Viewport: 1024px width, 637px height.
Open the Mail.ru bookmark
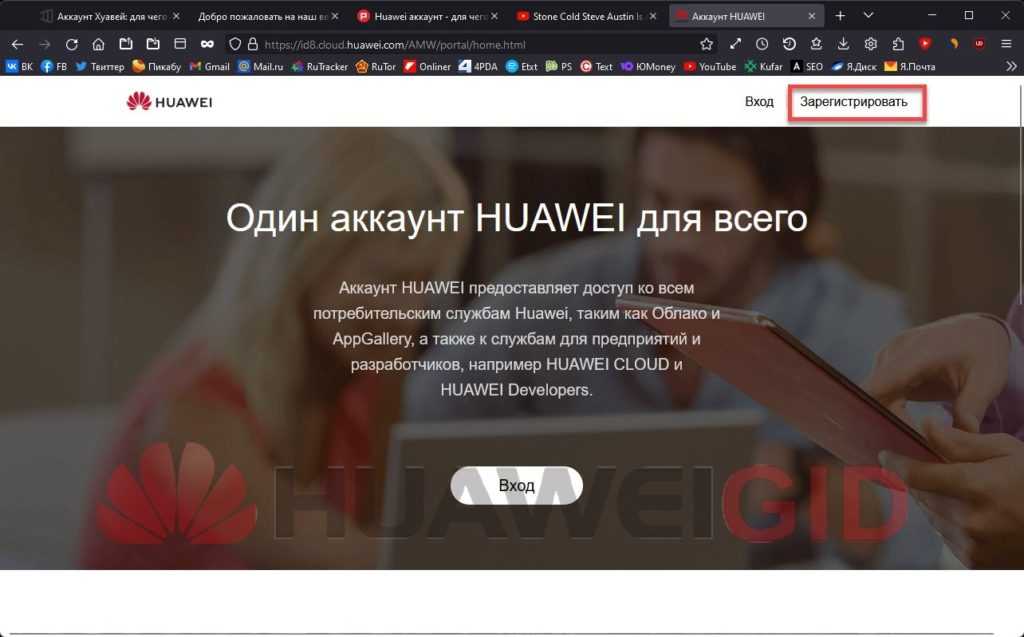261,67
